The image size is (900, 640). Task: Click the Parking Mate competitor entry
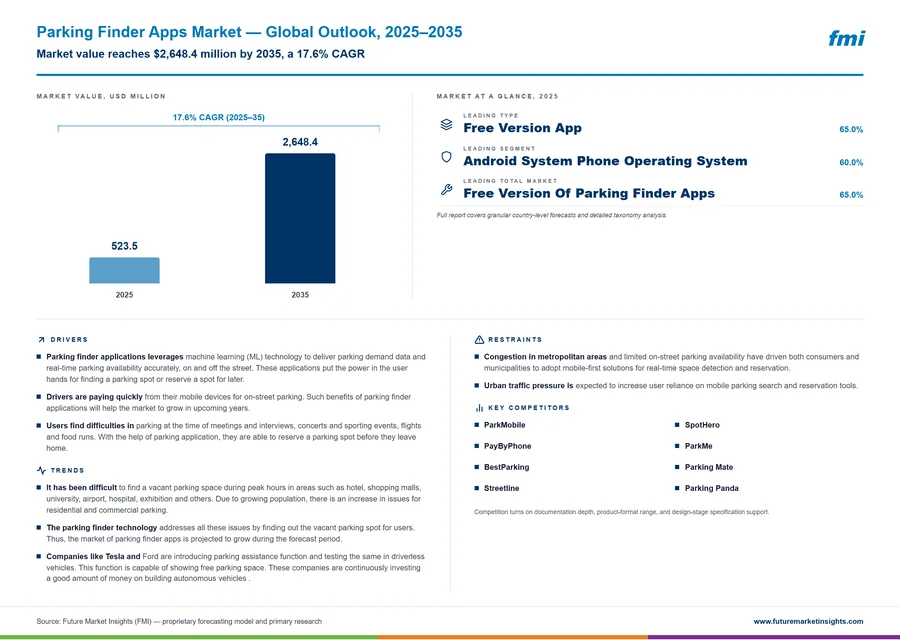point(709,467)
